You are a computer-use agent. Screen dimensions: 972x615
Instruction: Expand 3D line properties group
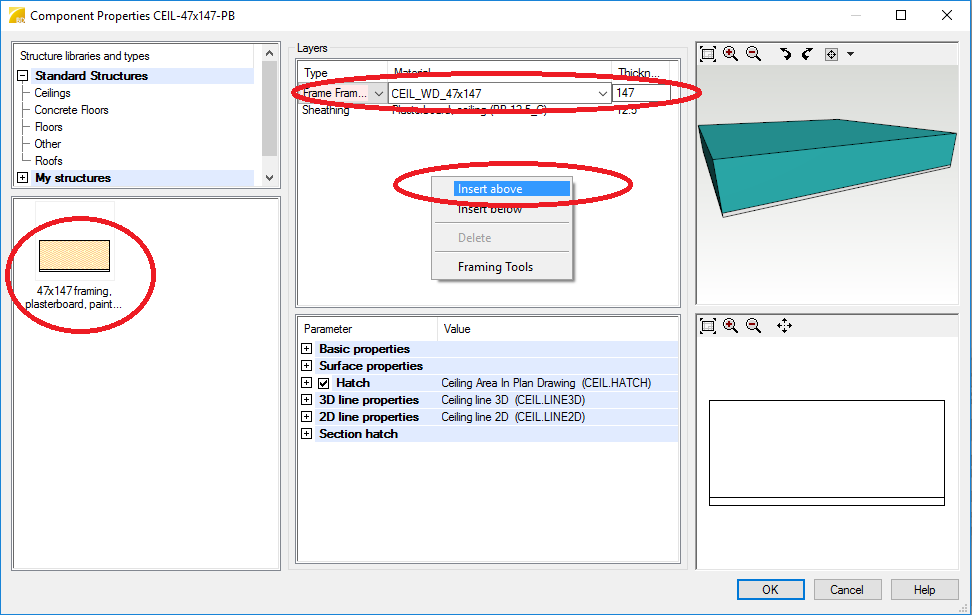point(306,400)
